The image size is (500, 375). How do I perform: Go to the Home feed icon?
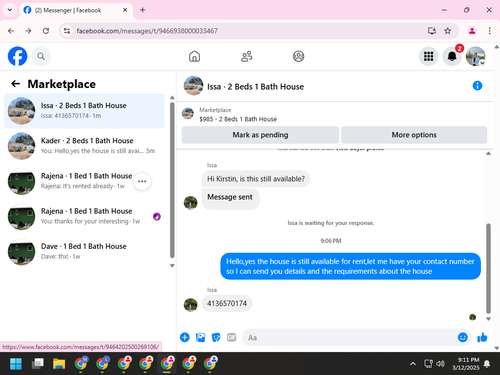pyautogui.click(x=194, y=56)
